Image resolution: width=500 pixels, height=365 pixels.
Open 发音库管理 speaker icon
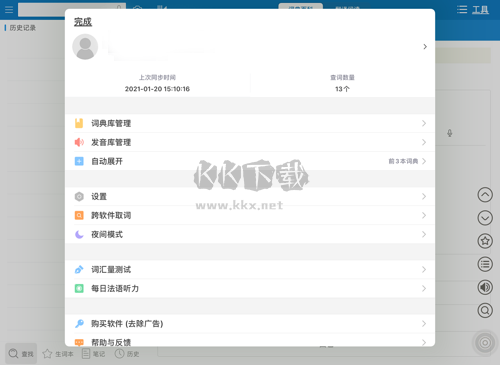point(79,142)
